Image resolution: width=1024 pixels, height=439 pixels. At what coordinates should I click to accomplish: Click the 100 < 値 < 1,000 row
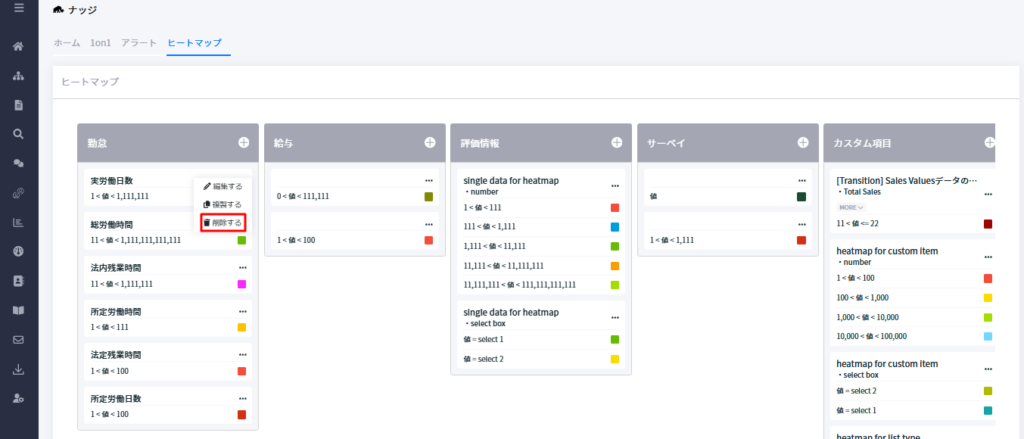click(x=914, y=298)
